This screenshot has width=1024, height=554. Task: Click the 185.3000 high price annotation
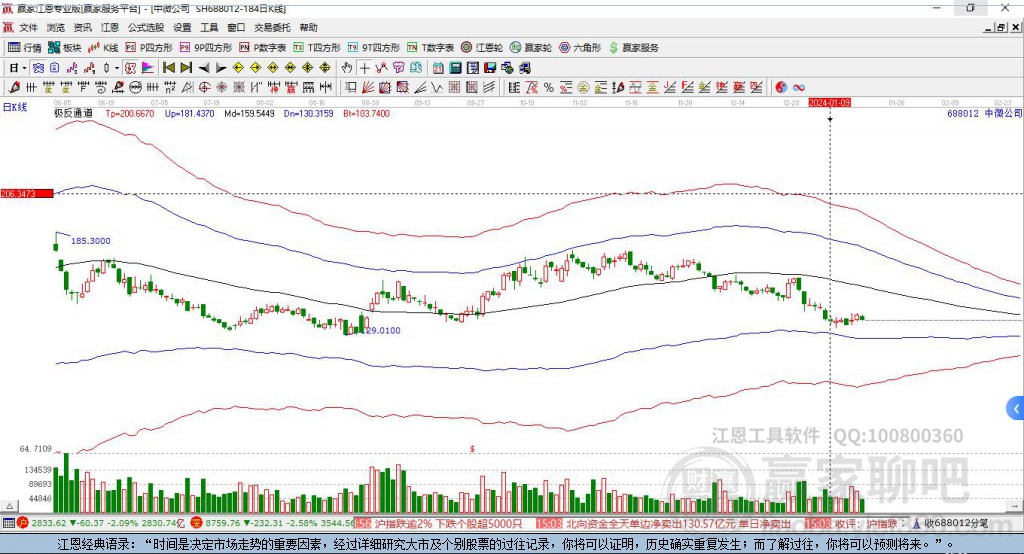pyautogui.click(x=91, y=241)
